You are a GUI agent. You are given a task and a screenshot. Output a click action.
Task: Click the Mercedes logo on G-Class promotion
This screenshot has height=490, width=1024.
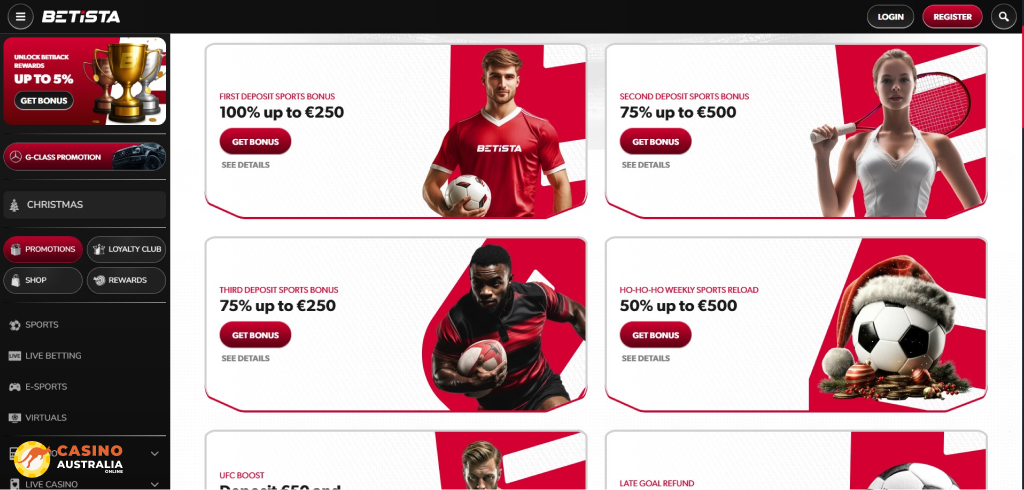(x=16, y=157)
